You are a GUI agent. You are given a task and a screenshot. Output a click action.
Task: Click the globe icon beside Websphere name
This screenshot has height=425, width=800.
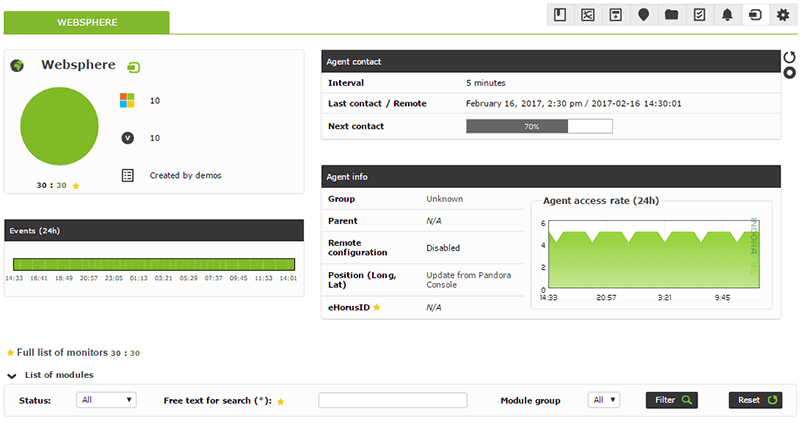pyautogui.click(x=17, y=65)
